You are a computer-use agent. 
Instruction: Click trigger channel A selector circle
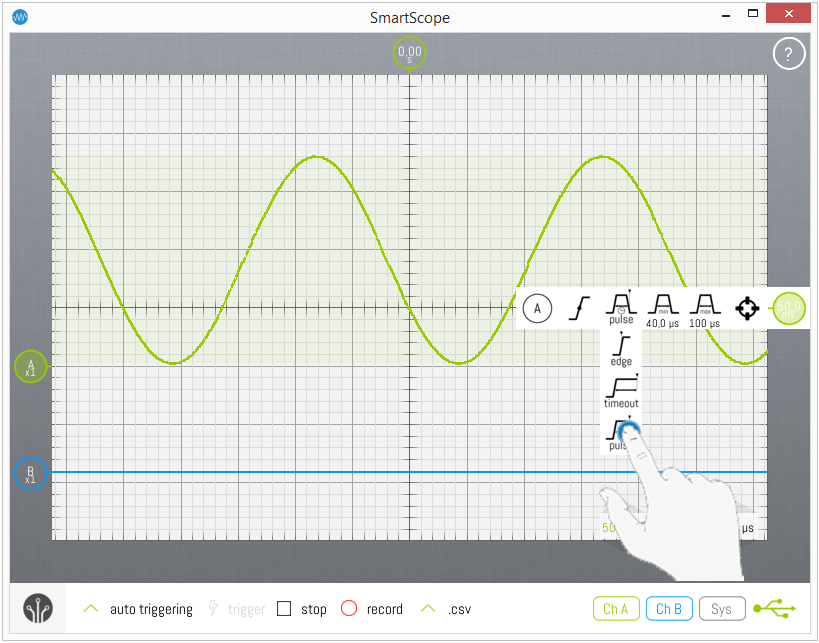[x=537, y=308]
